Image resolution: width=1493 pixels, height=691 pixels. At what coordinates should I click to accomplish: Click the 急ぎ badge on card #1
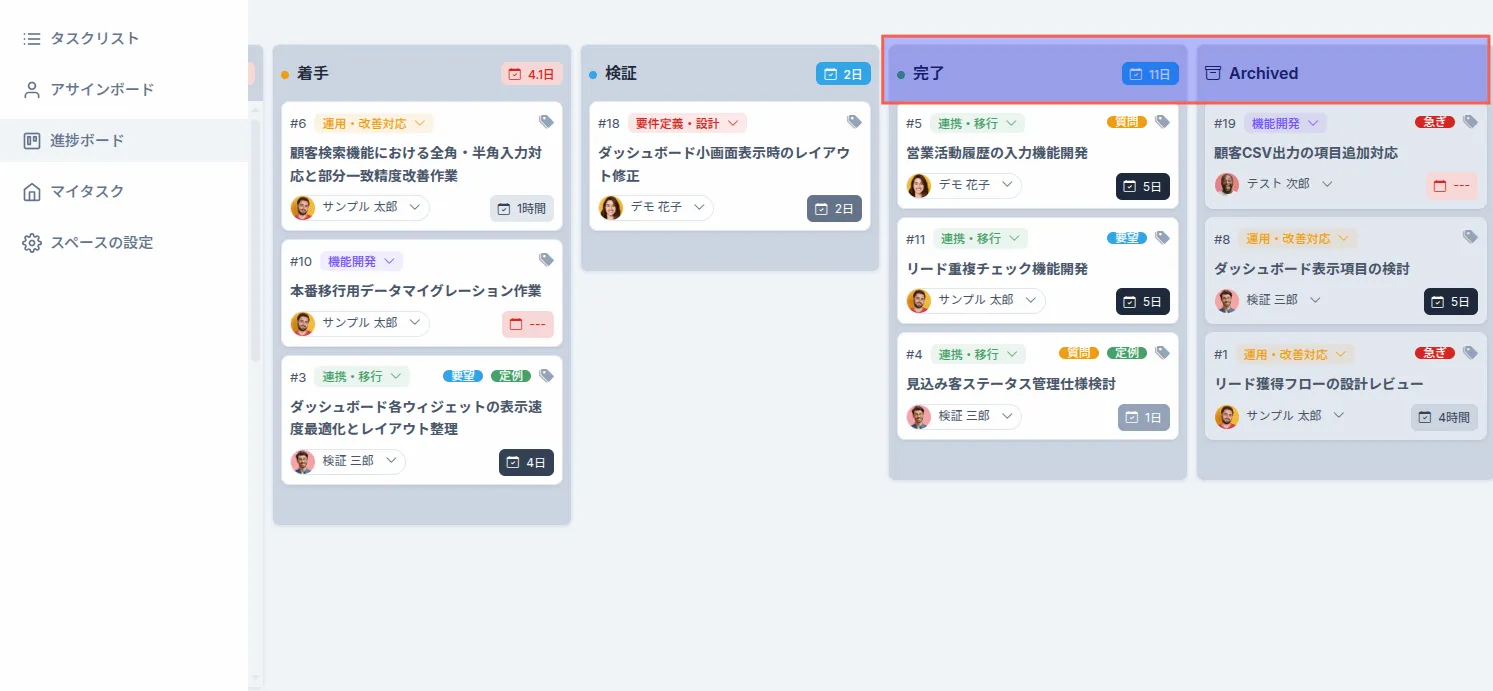point(1434,352)
